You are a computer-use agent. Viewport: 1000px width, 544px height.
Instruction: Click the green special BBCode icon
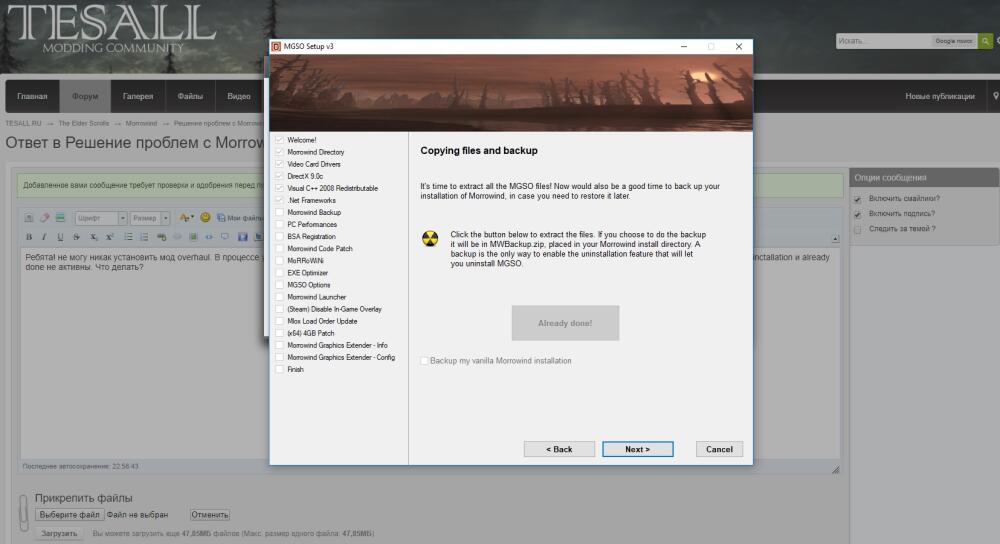pyautogui.click(x=60, y=217)
